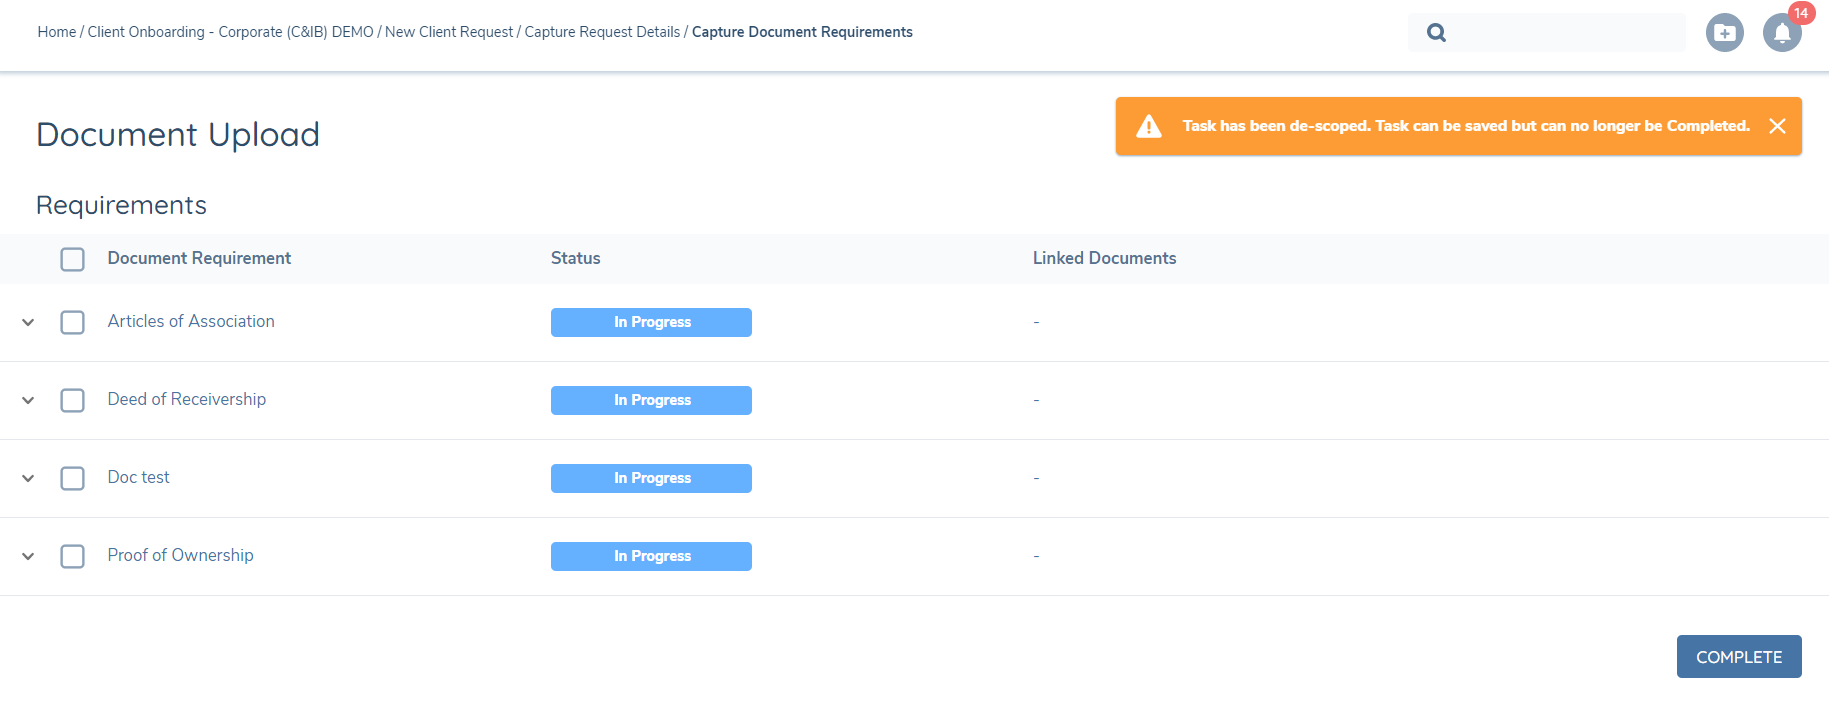Open the notifications bell
The width and height of the screenshot is (1829, 718).
[1781, 33]
